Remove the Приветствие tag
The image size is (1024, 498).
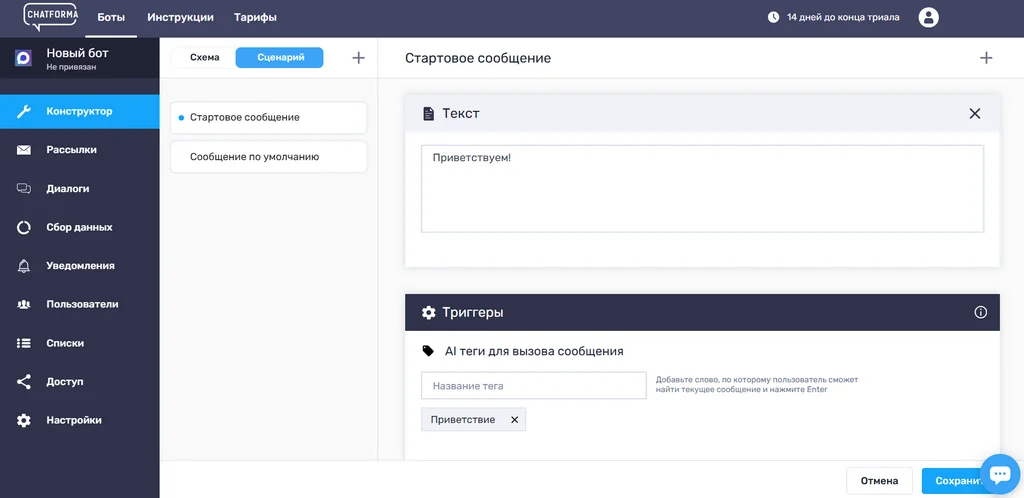[514, 420]
